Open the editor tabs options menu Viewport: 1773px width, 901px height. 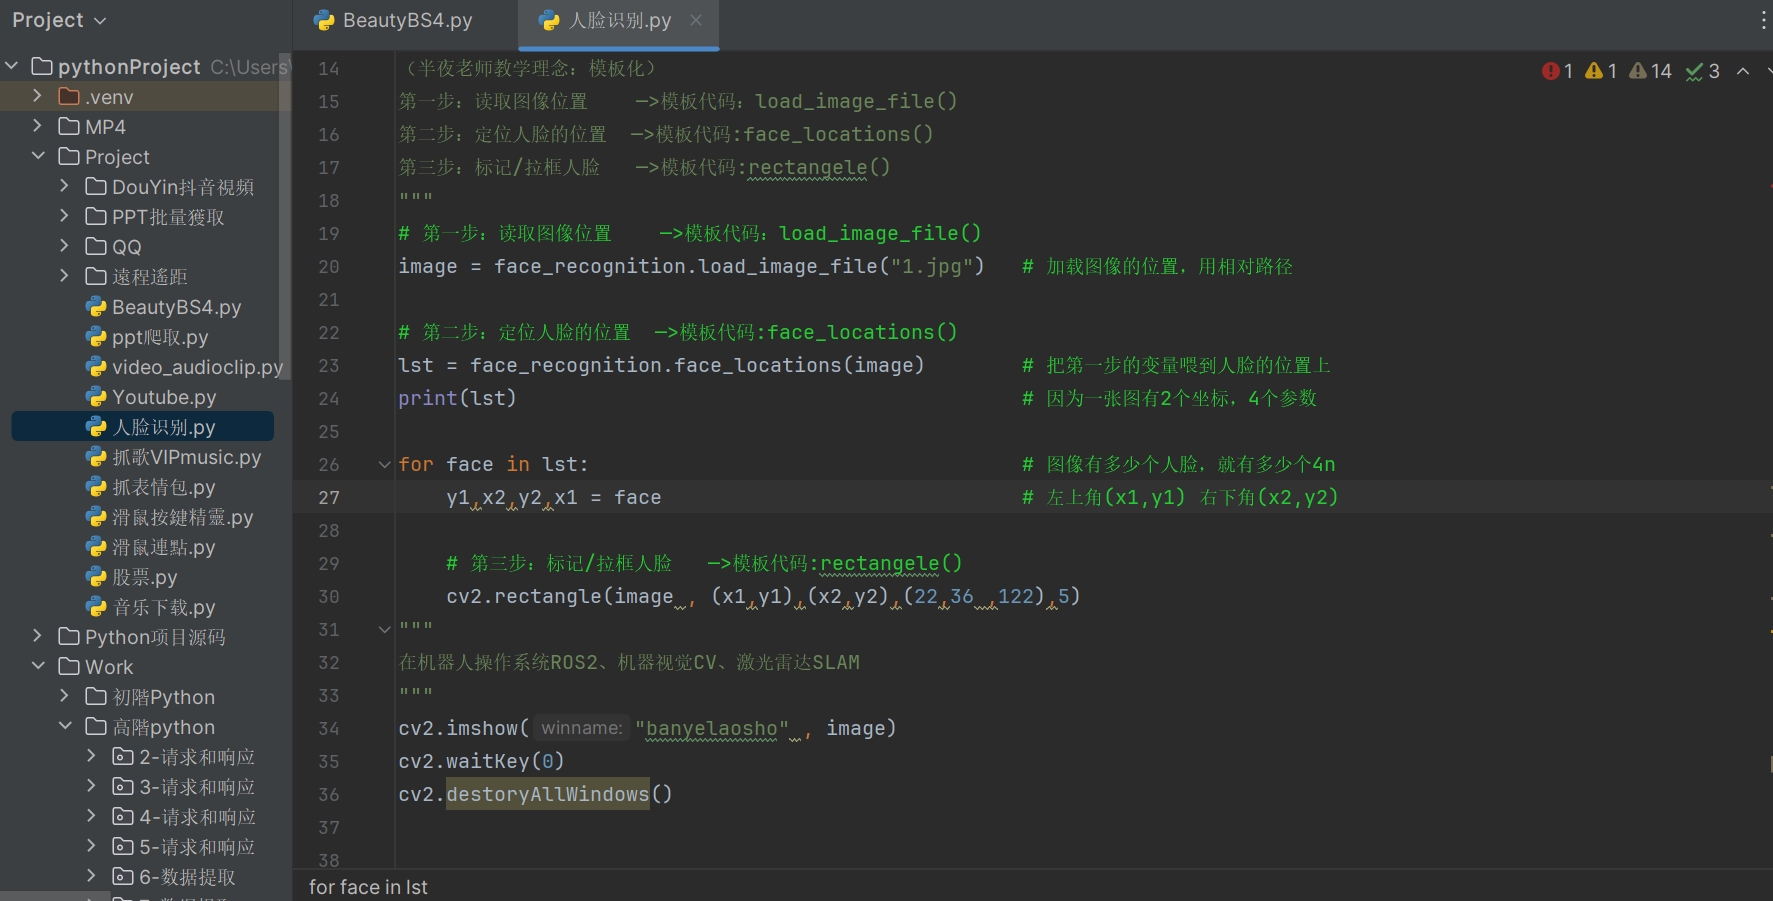click(x=1763, y=20)
